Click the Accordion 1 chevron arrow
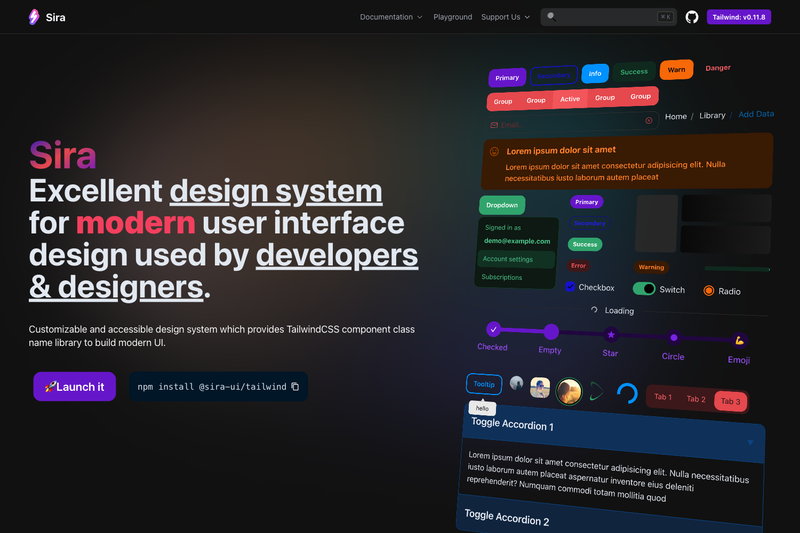800x533 pixels. pos(750,442)
